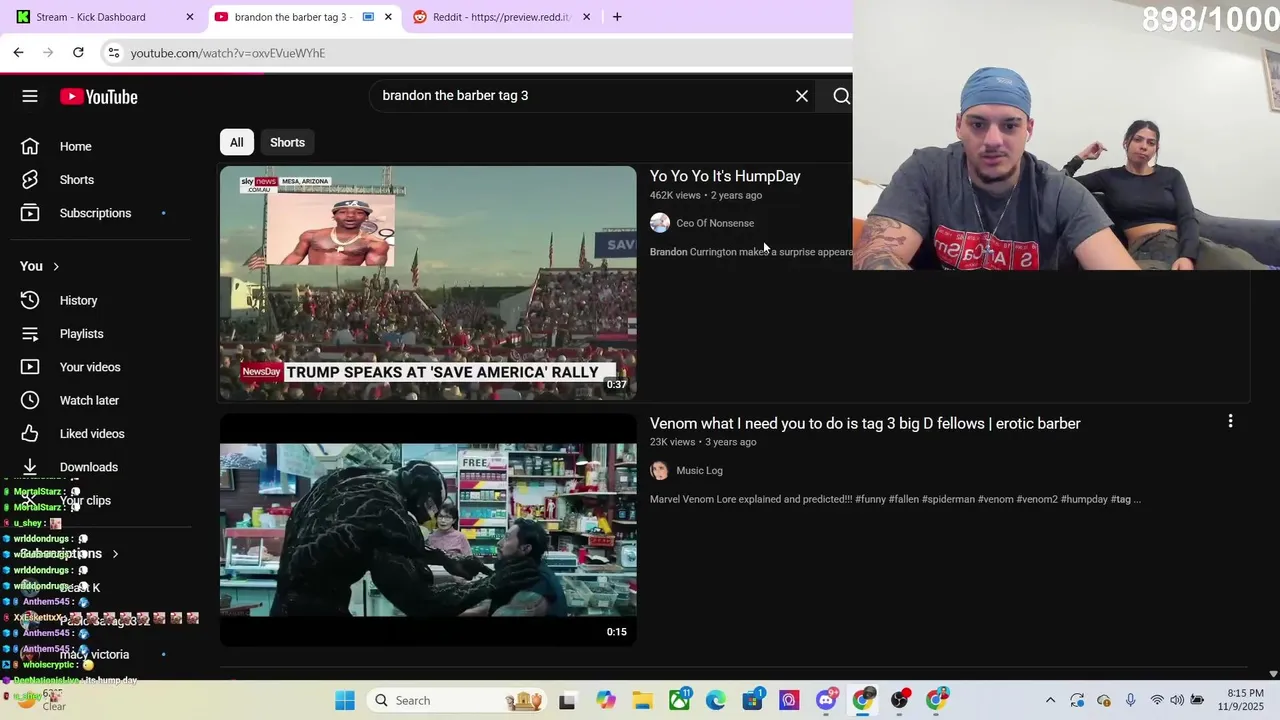The image size is (1280, 720).
Task: Expand the You section chevron
Action: click(56, 266)
